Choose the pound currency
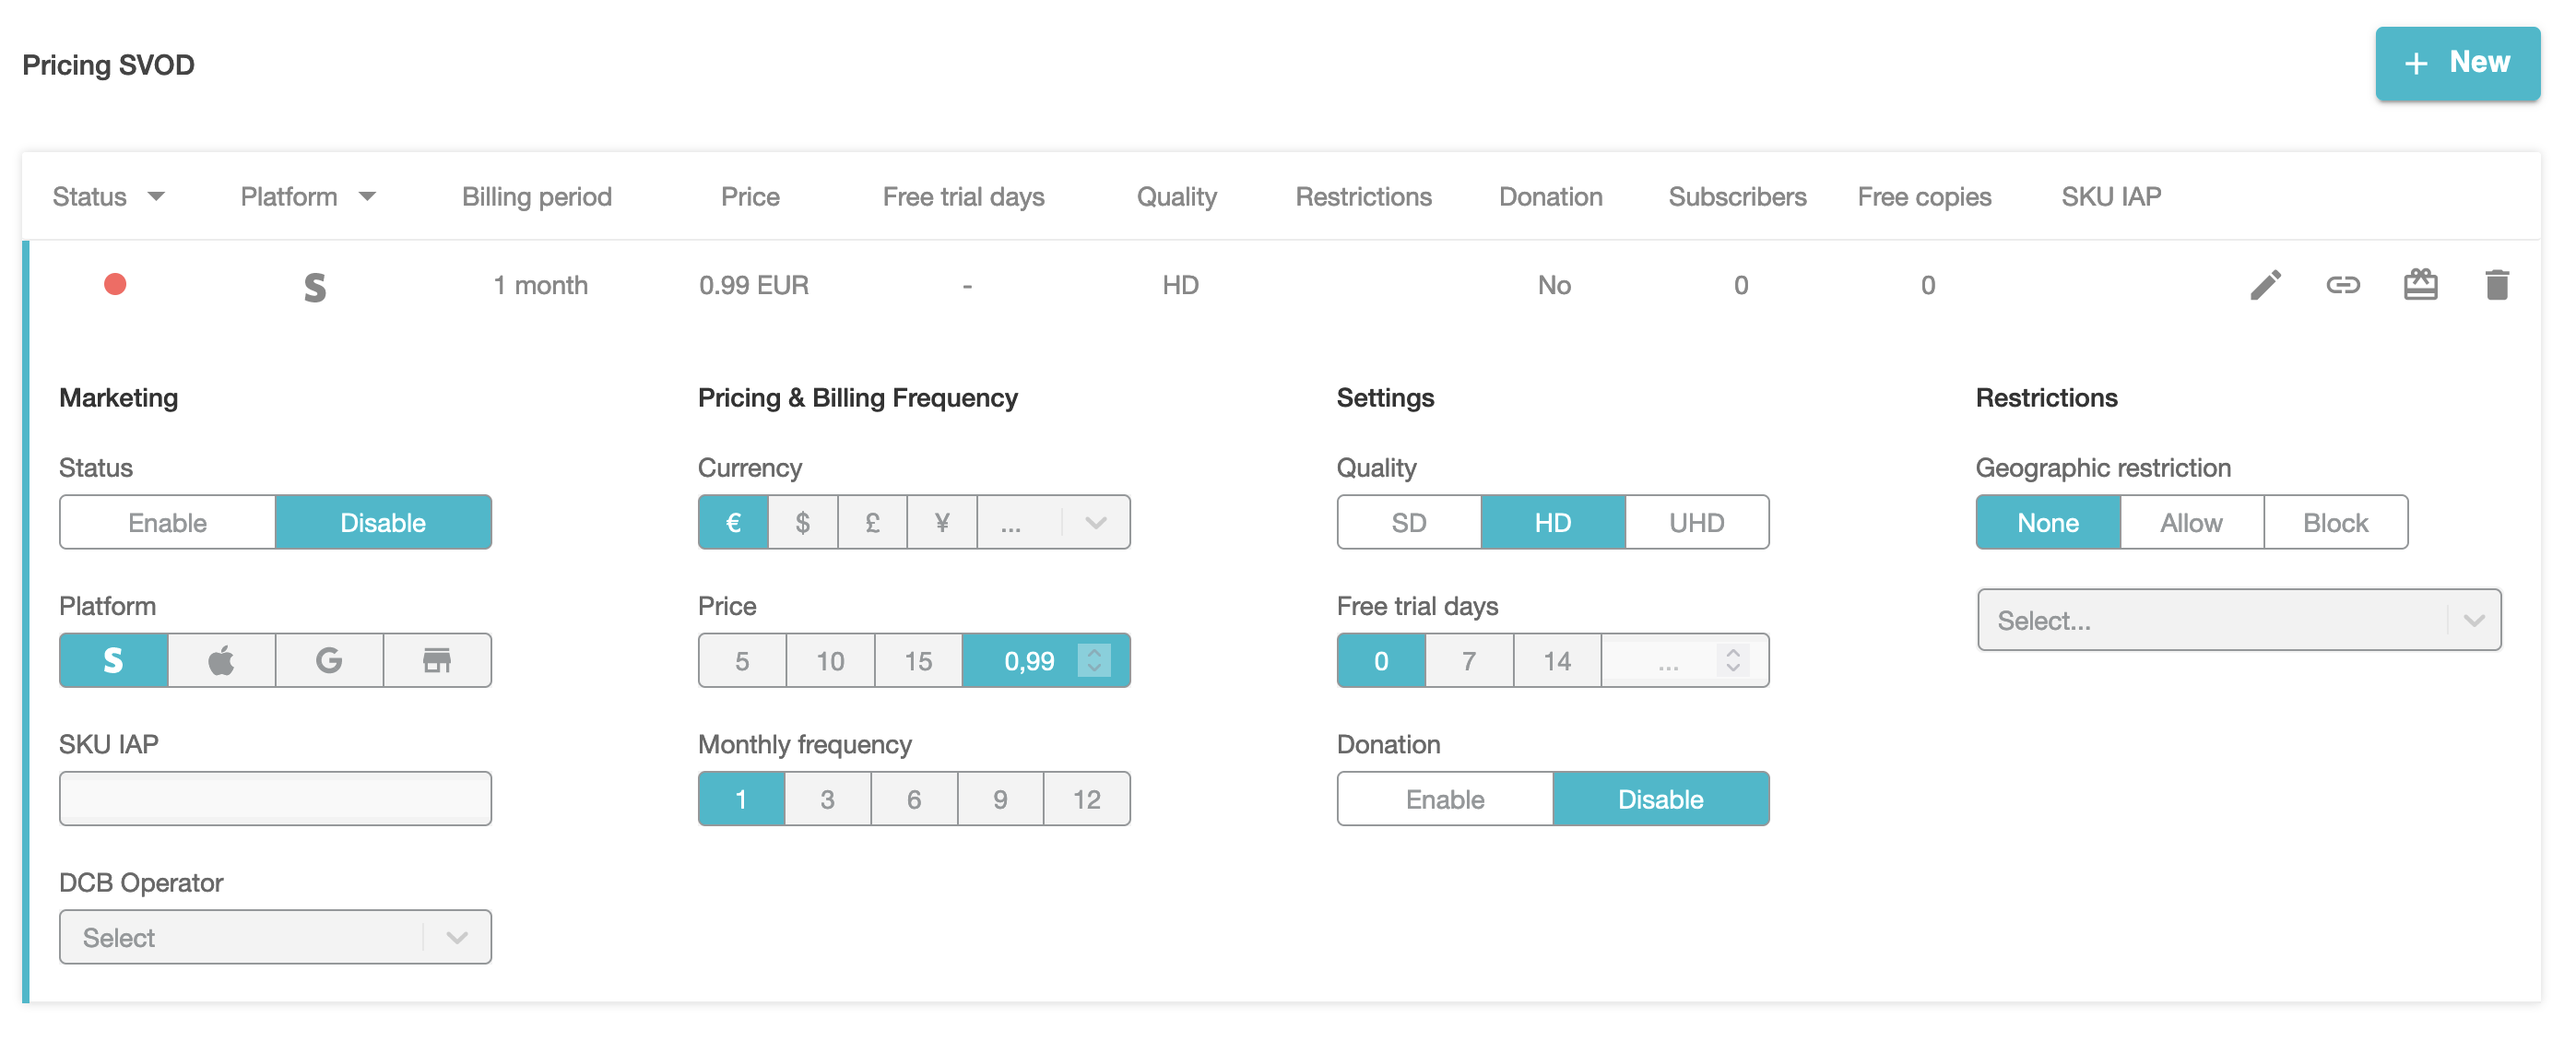This screenshot has height=1042, width=2576. pyautogui.click(x=873, y=522)
